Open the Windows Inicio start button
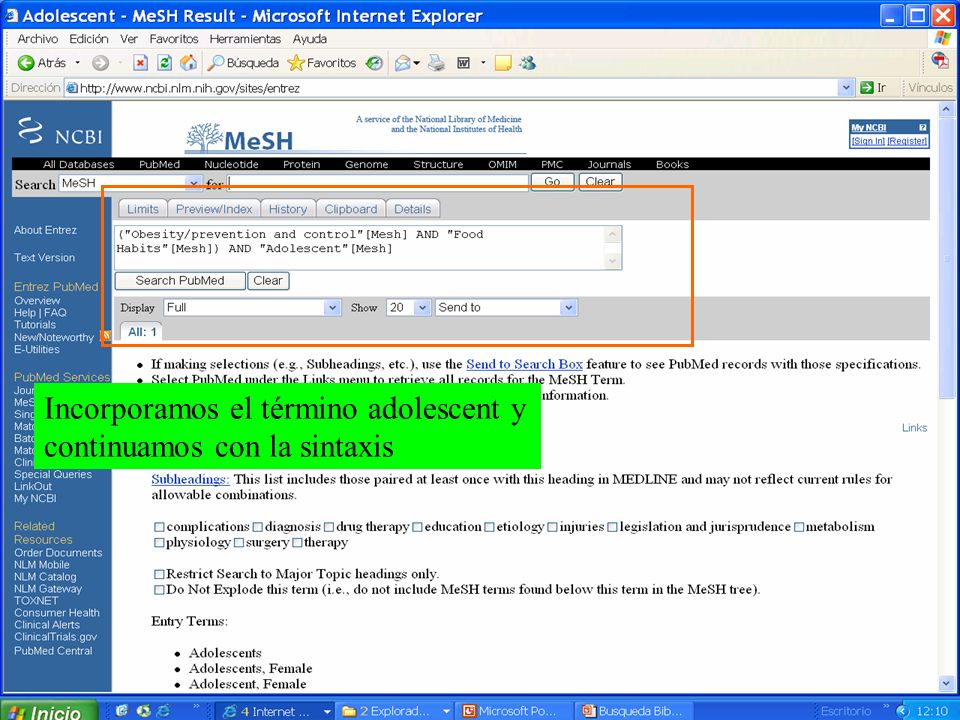The height and width of the screenshot is (720, 960). pyautogui.click(x=49, y=711)
